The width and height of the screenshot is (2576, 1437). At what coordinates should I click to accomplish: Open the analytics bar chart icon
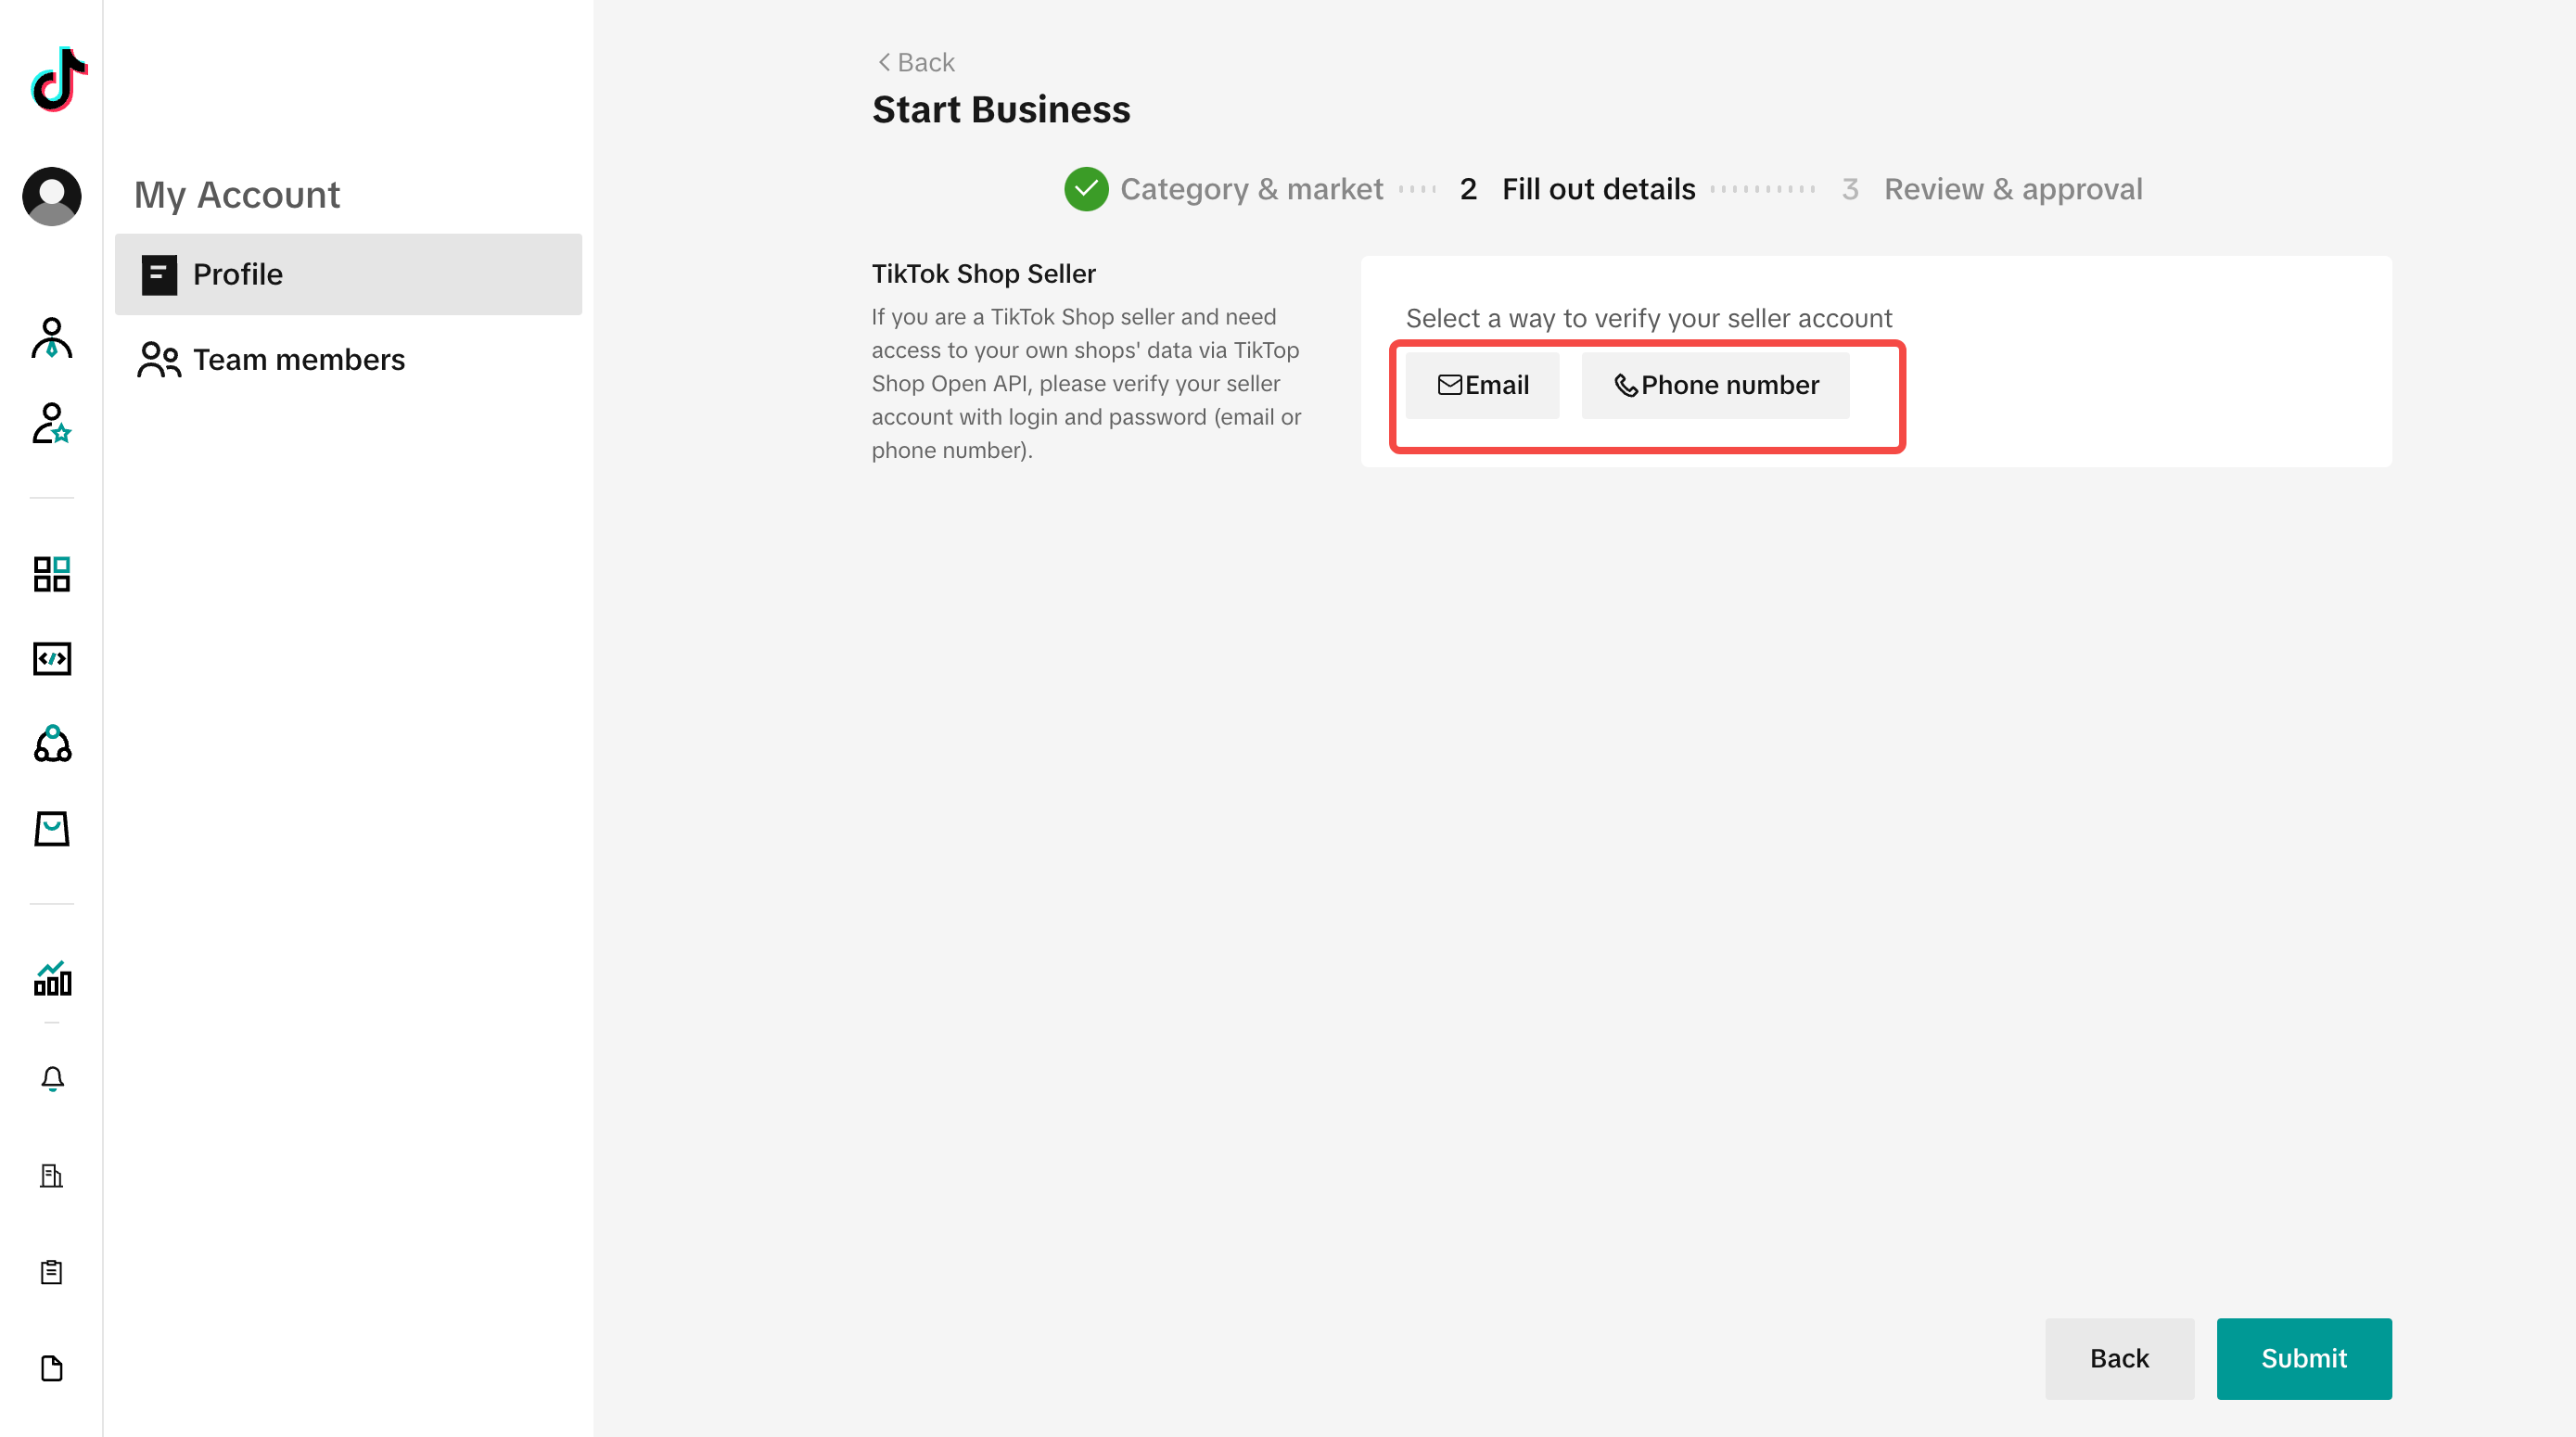pyautogui.click(x=52, y=979)
